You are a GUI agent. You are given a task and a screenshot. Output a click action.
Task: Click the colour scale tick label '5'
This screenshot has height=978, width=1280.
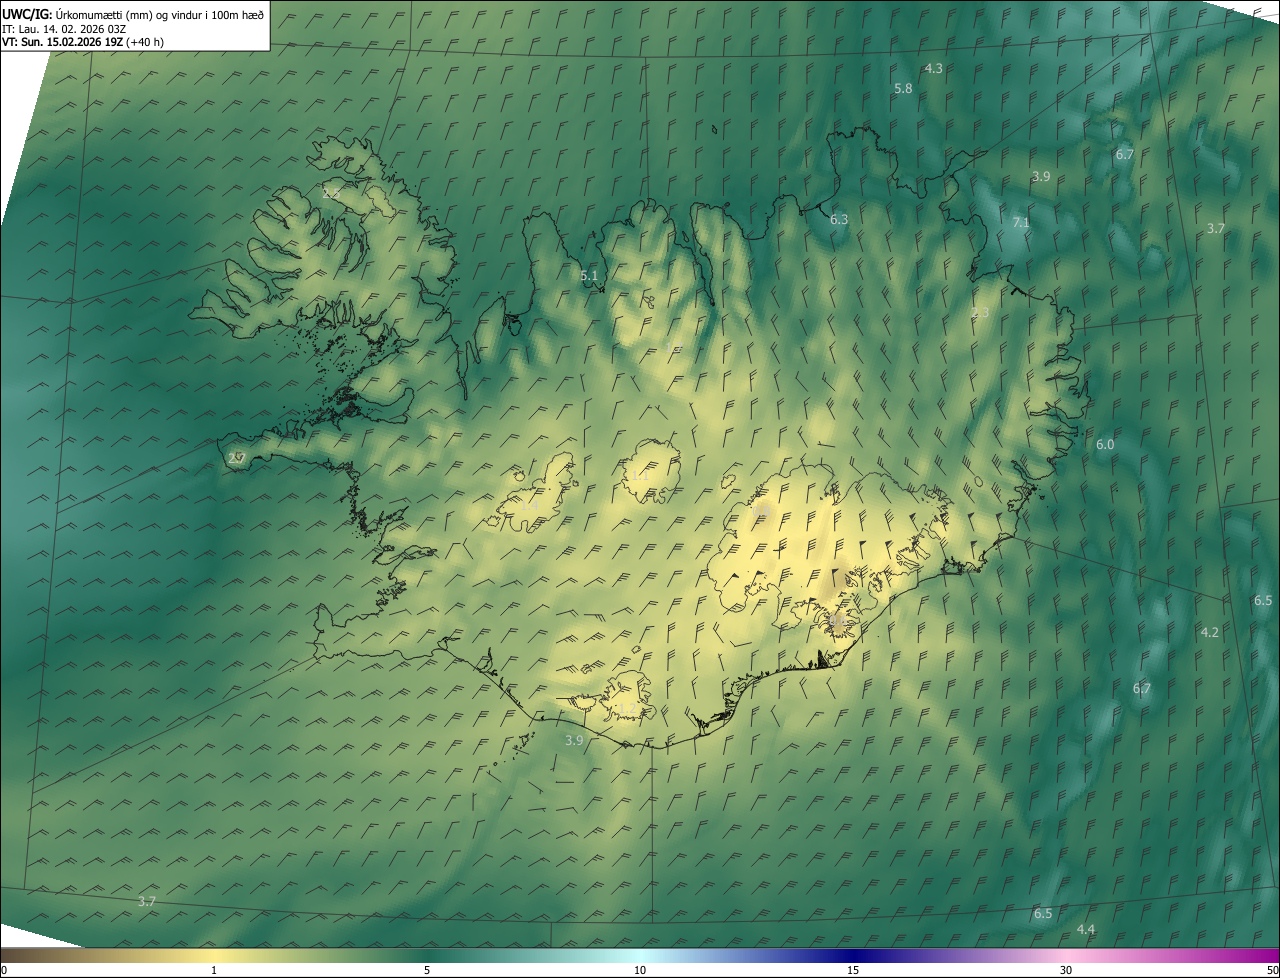coord(427,971)
